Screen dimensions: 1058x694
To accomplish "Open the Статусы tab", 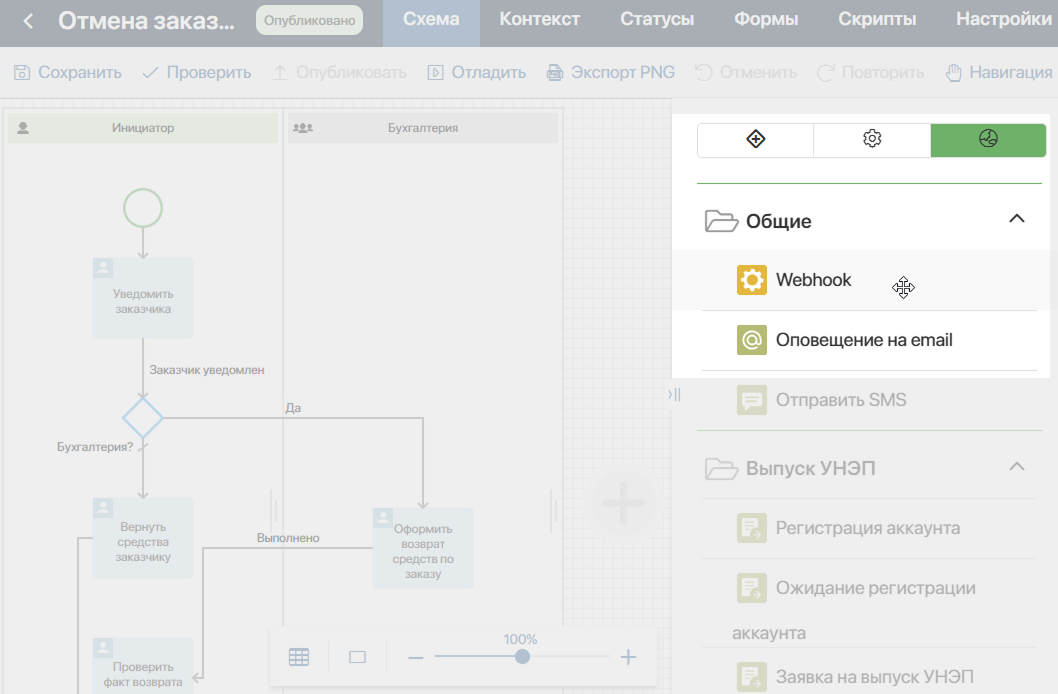I will point(657,20).
